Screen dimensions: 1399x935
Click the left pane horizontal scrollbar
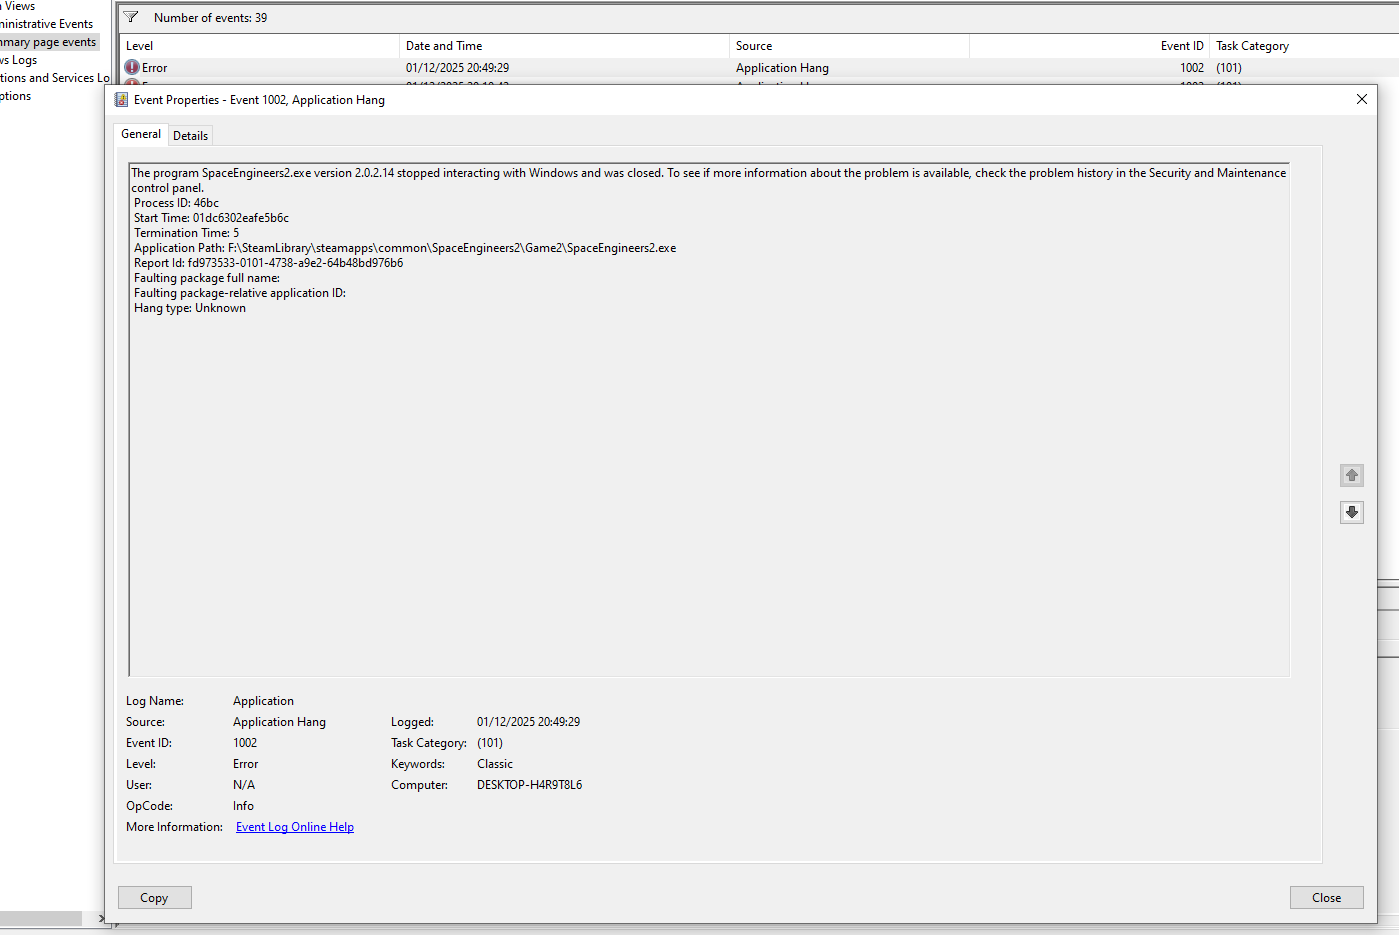coord(41,918)
